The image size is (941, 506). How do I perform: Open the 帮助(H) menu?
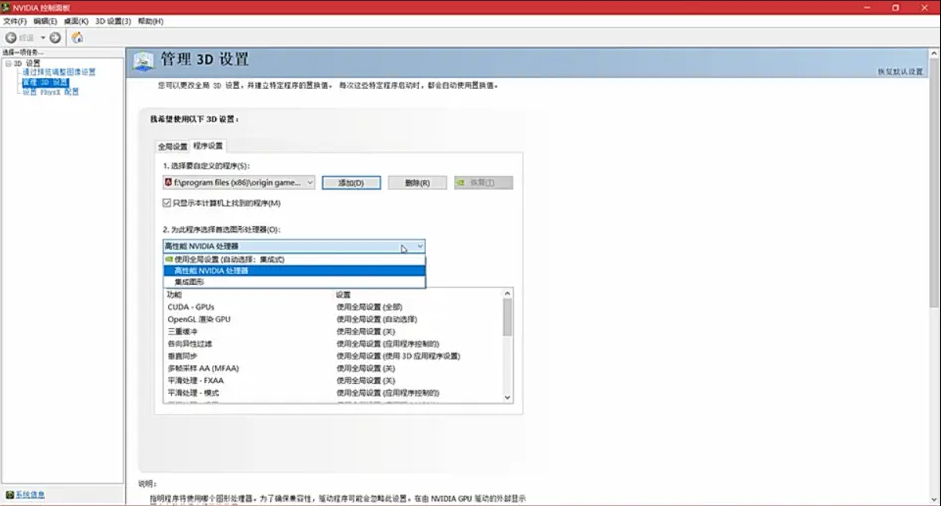(151, 21)
